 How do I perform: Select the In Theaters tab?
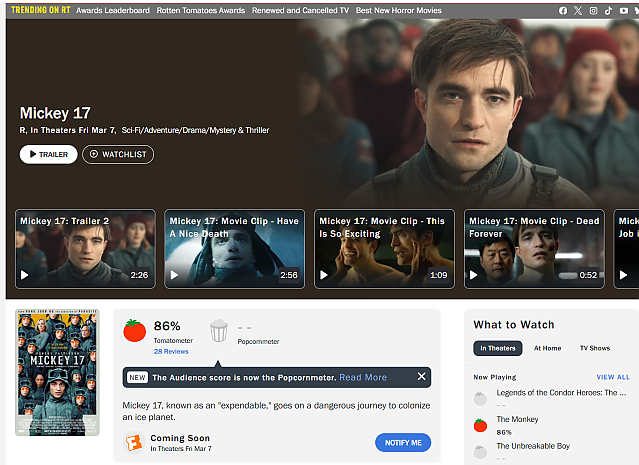(x=498, y=348)
